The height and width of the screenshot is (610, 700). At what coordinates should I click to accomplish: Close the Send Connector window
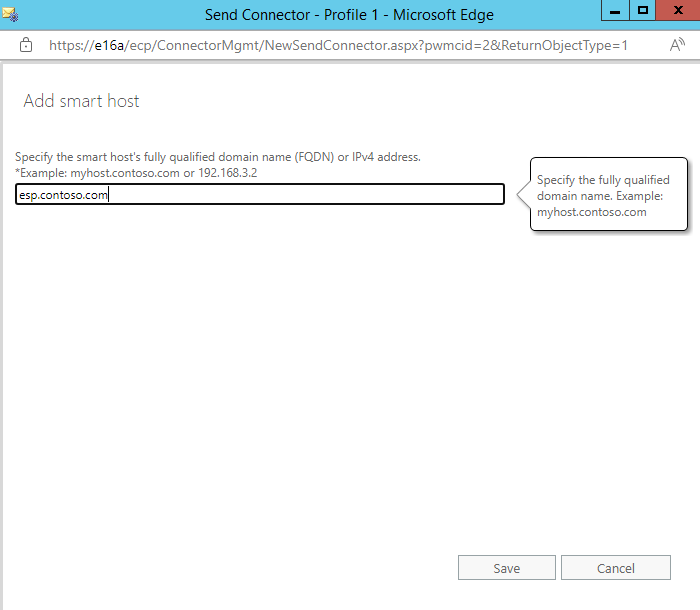678,10
